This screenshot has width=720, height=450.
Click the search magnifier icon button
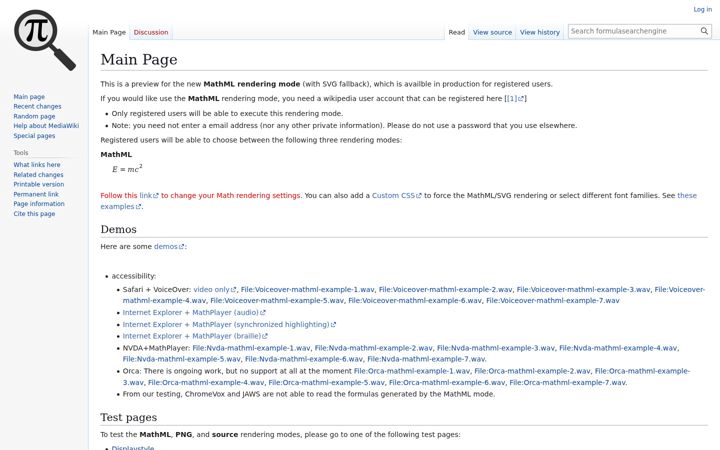tap(704, 31)
